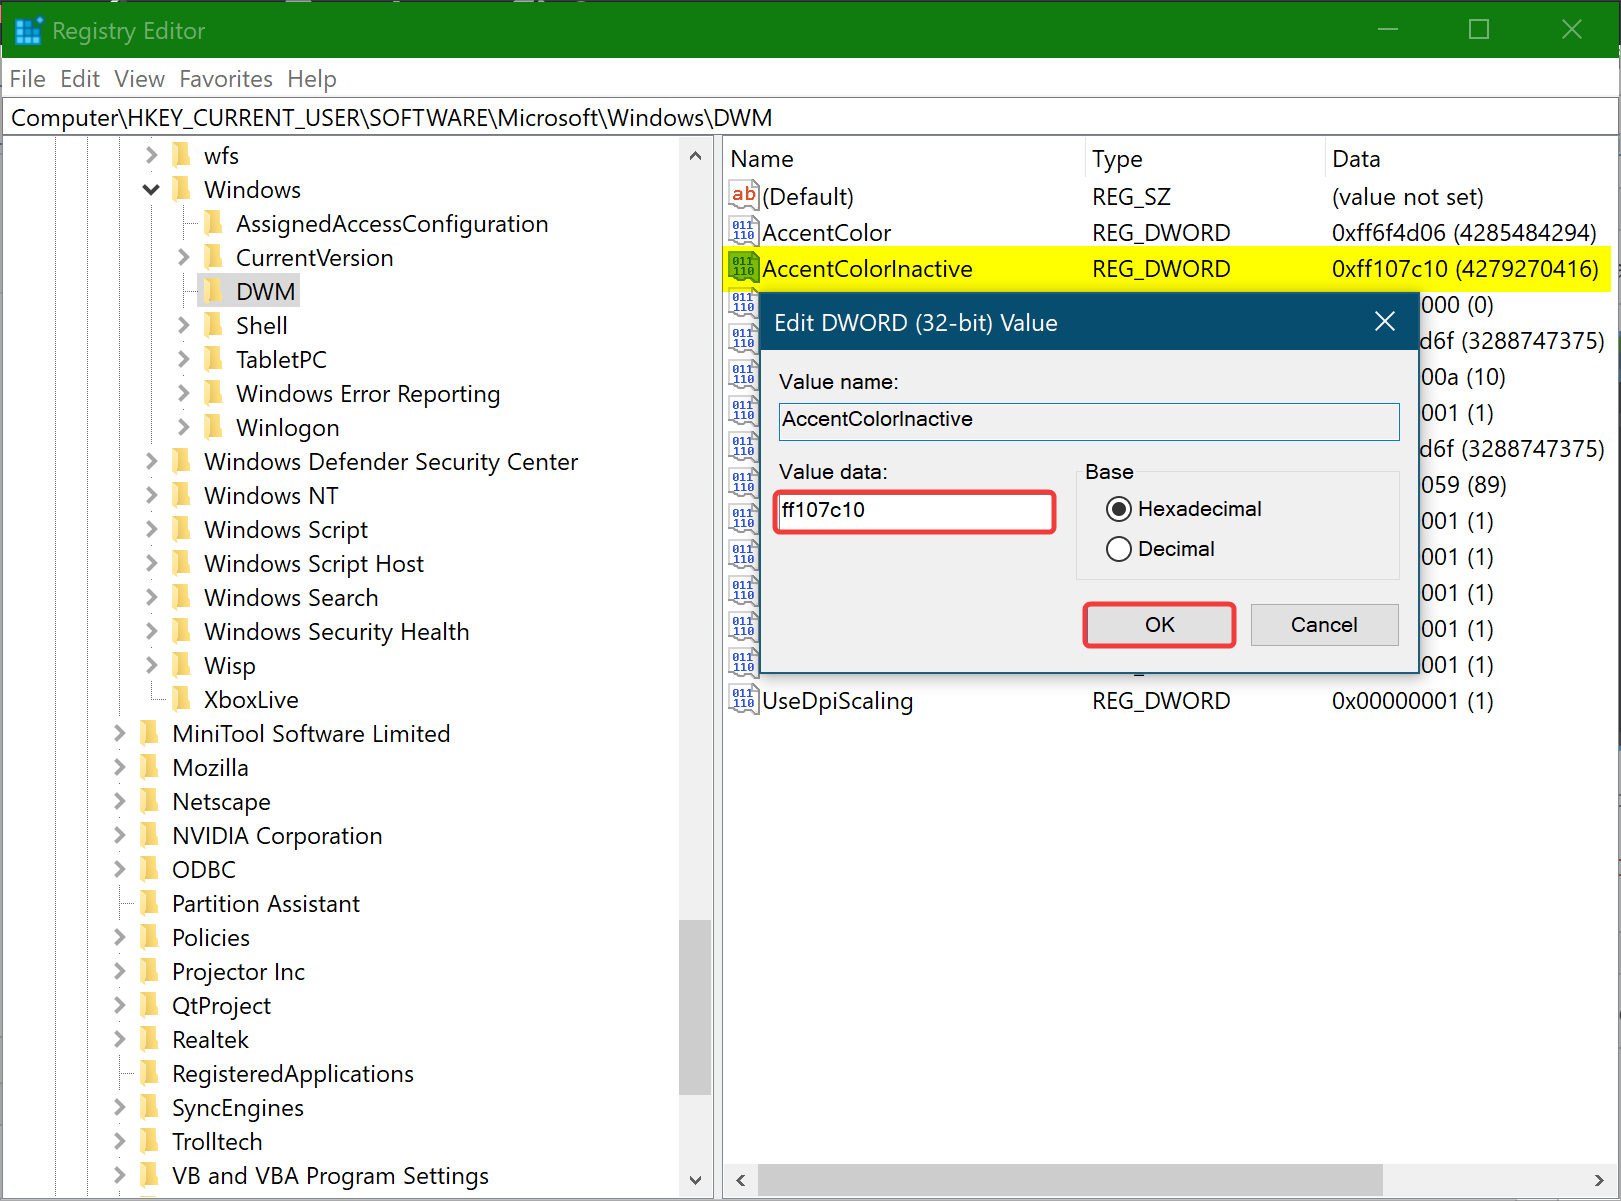The image size is (1621, 1201).
Task: Expand the Projector Inc key
Action: (119, 971)
